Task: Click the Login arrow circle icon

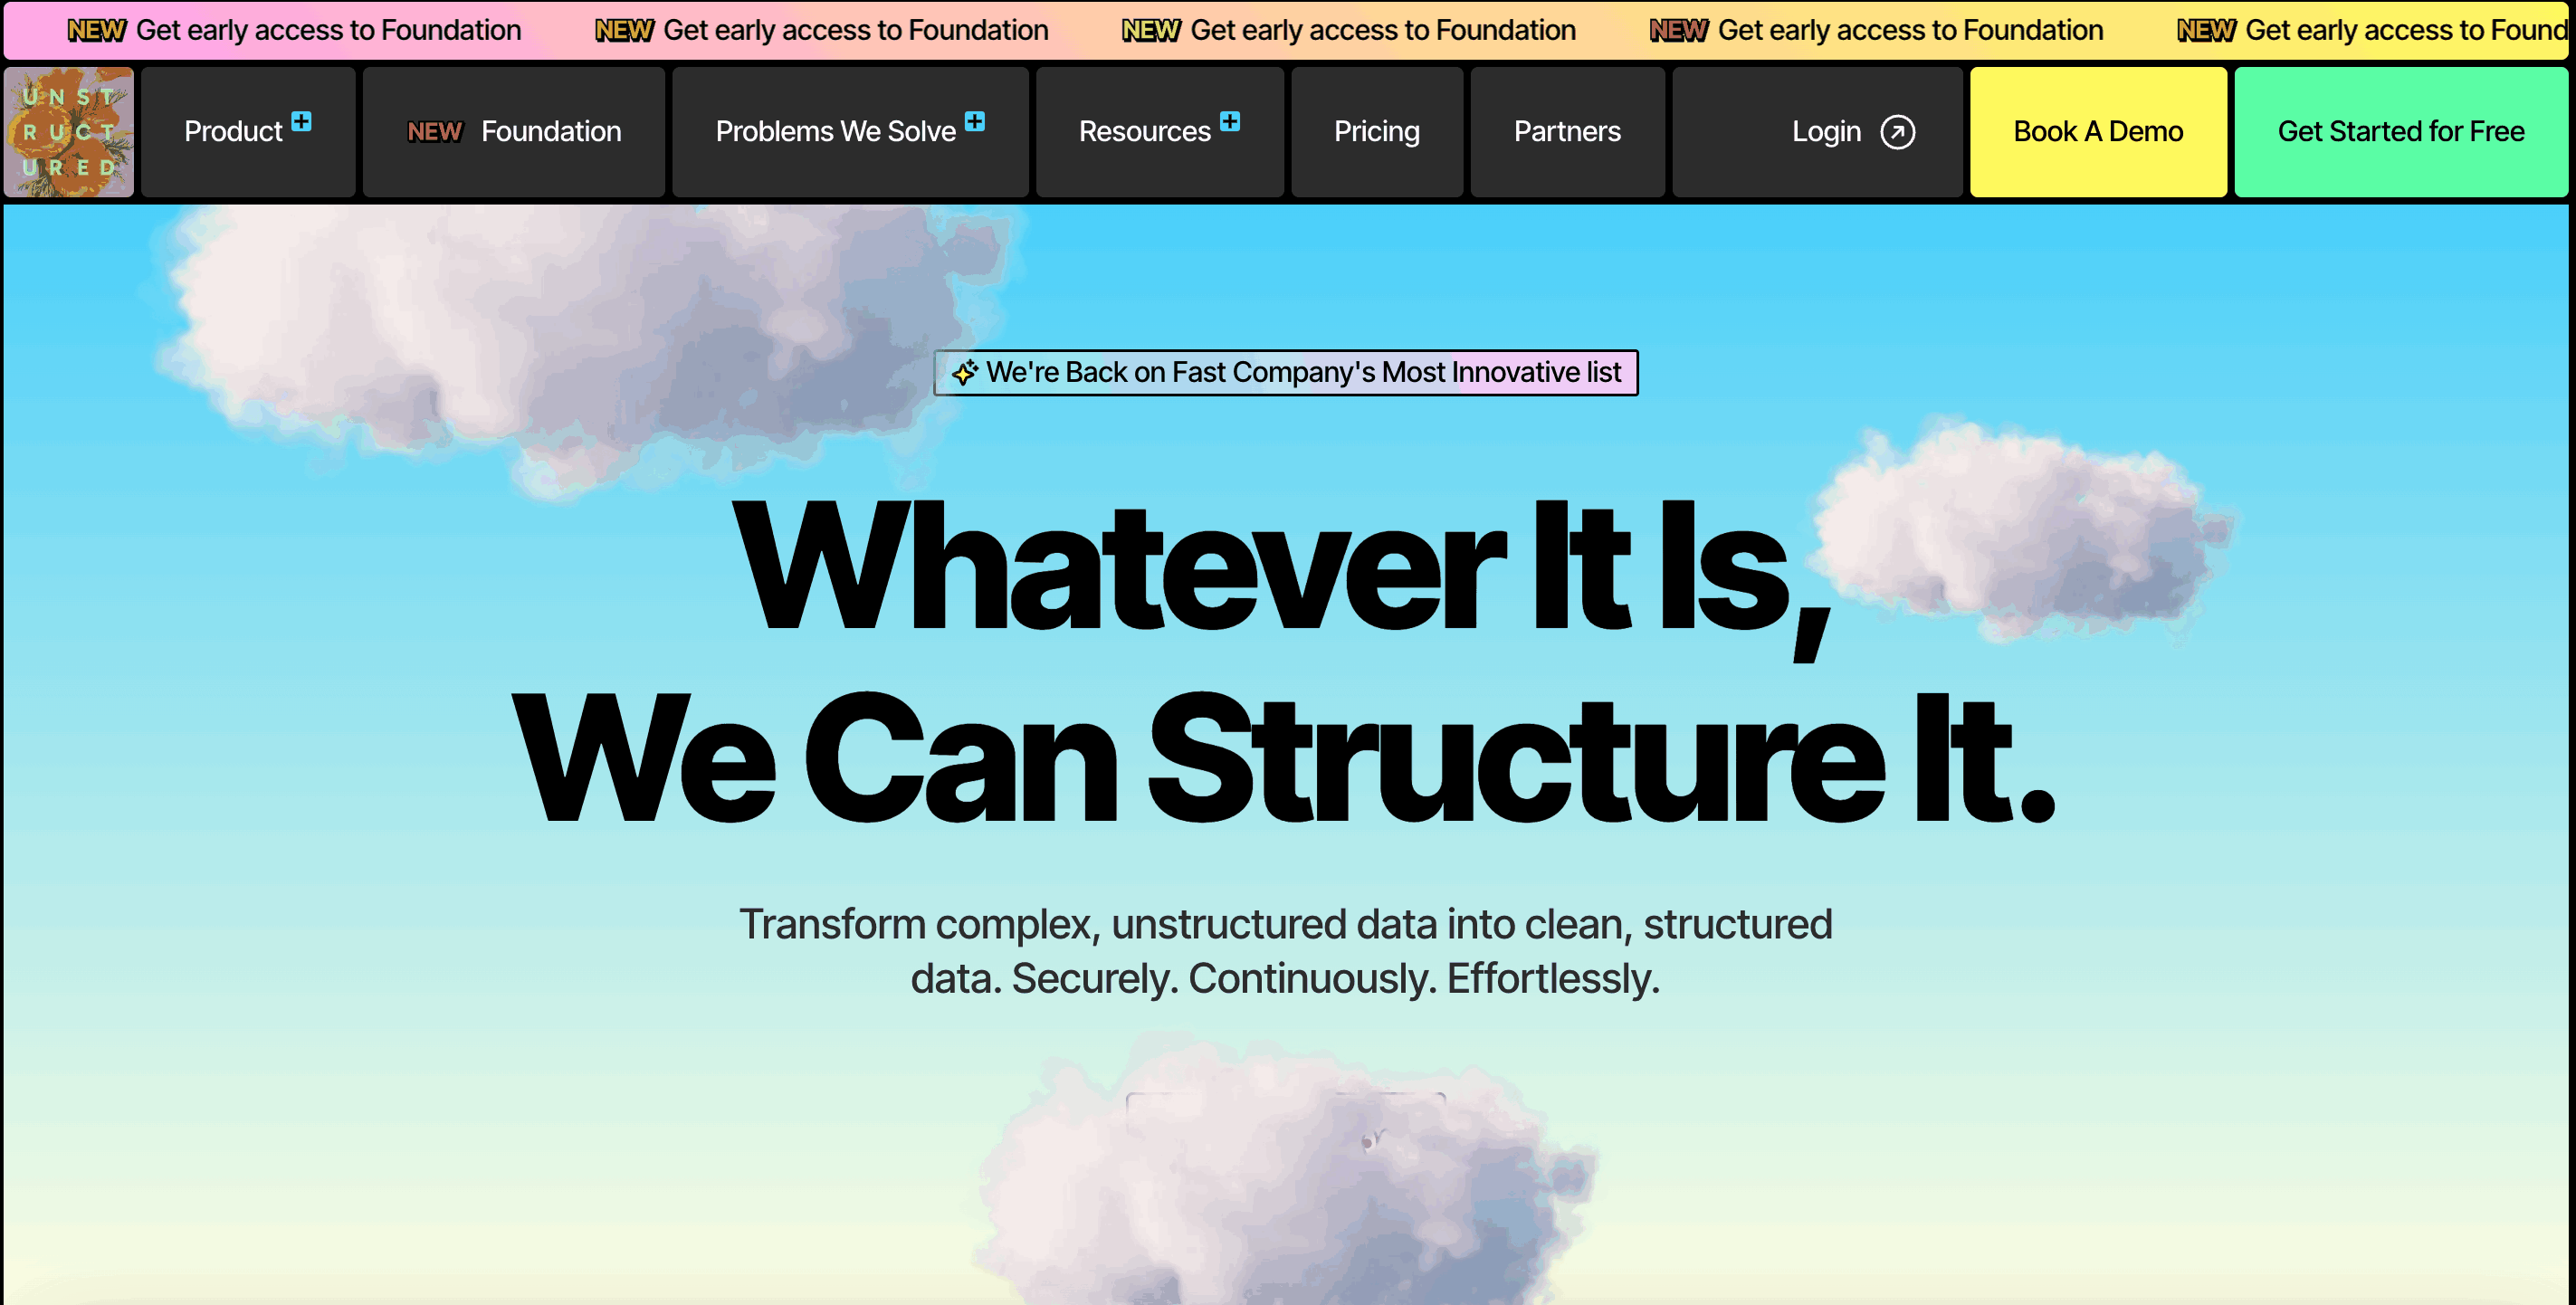Action: [x=1897, y=132]
